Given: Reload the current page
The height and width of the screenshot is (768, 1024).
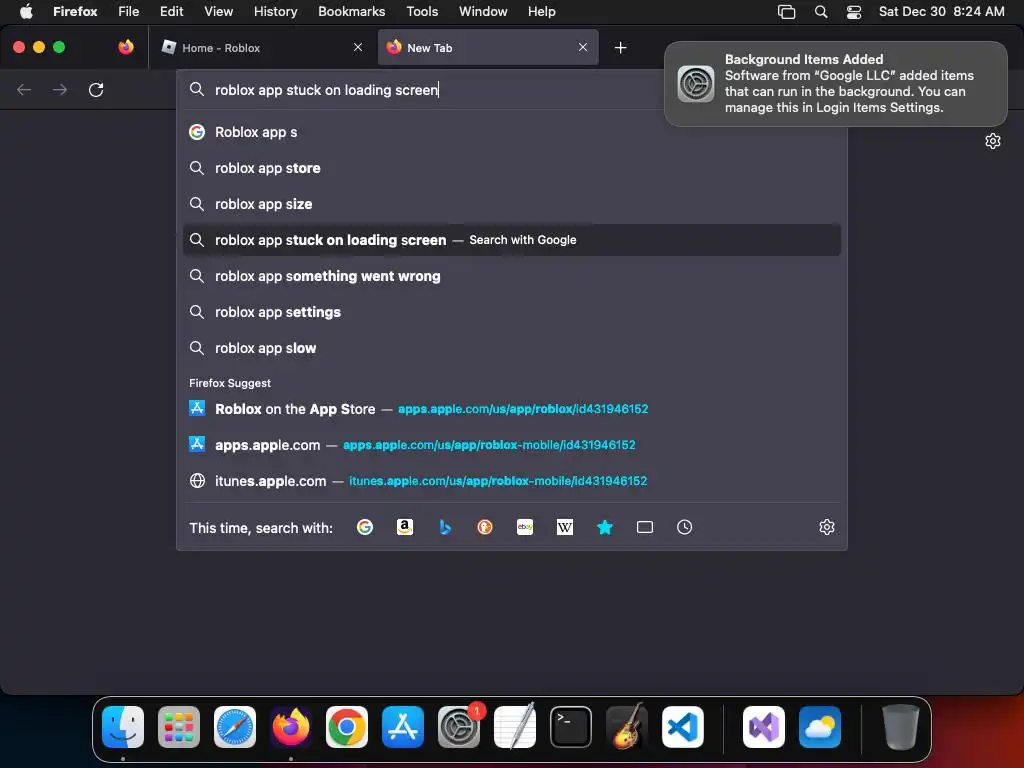Looking at the screenshot, I should point(96,89).
